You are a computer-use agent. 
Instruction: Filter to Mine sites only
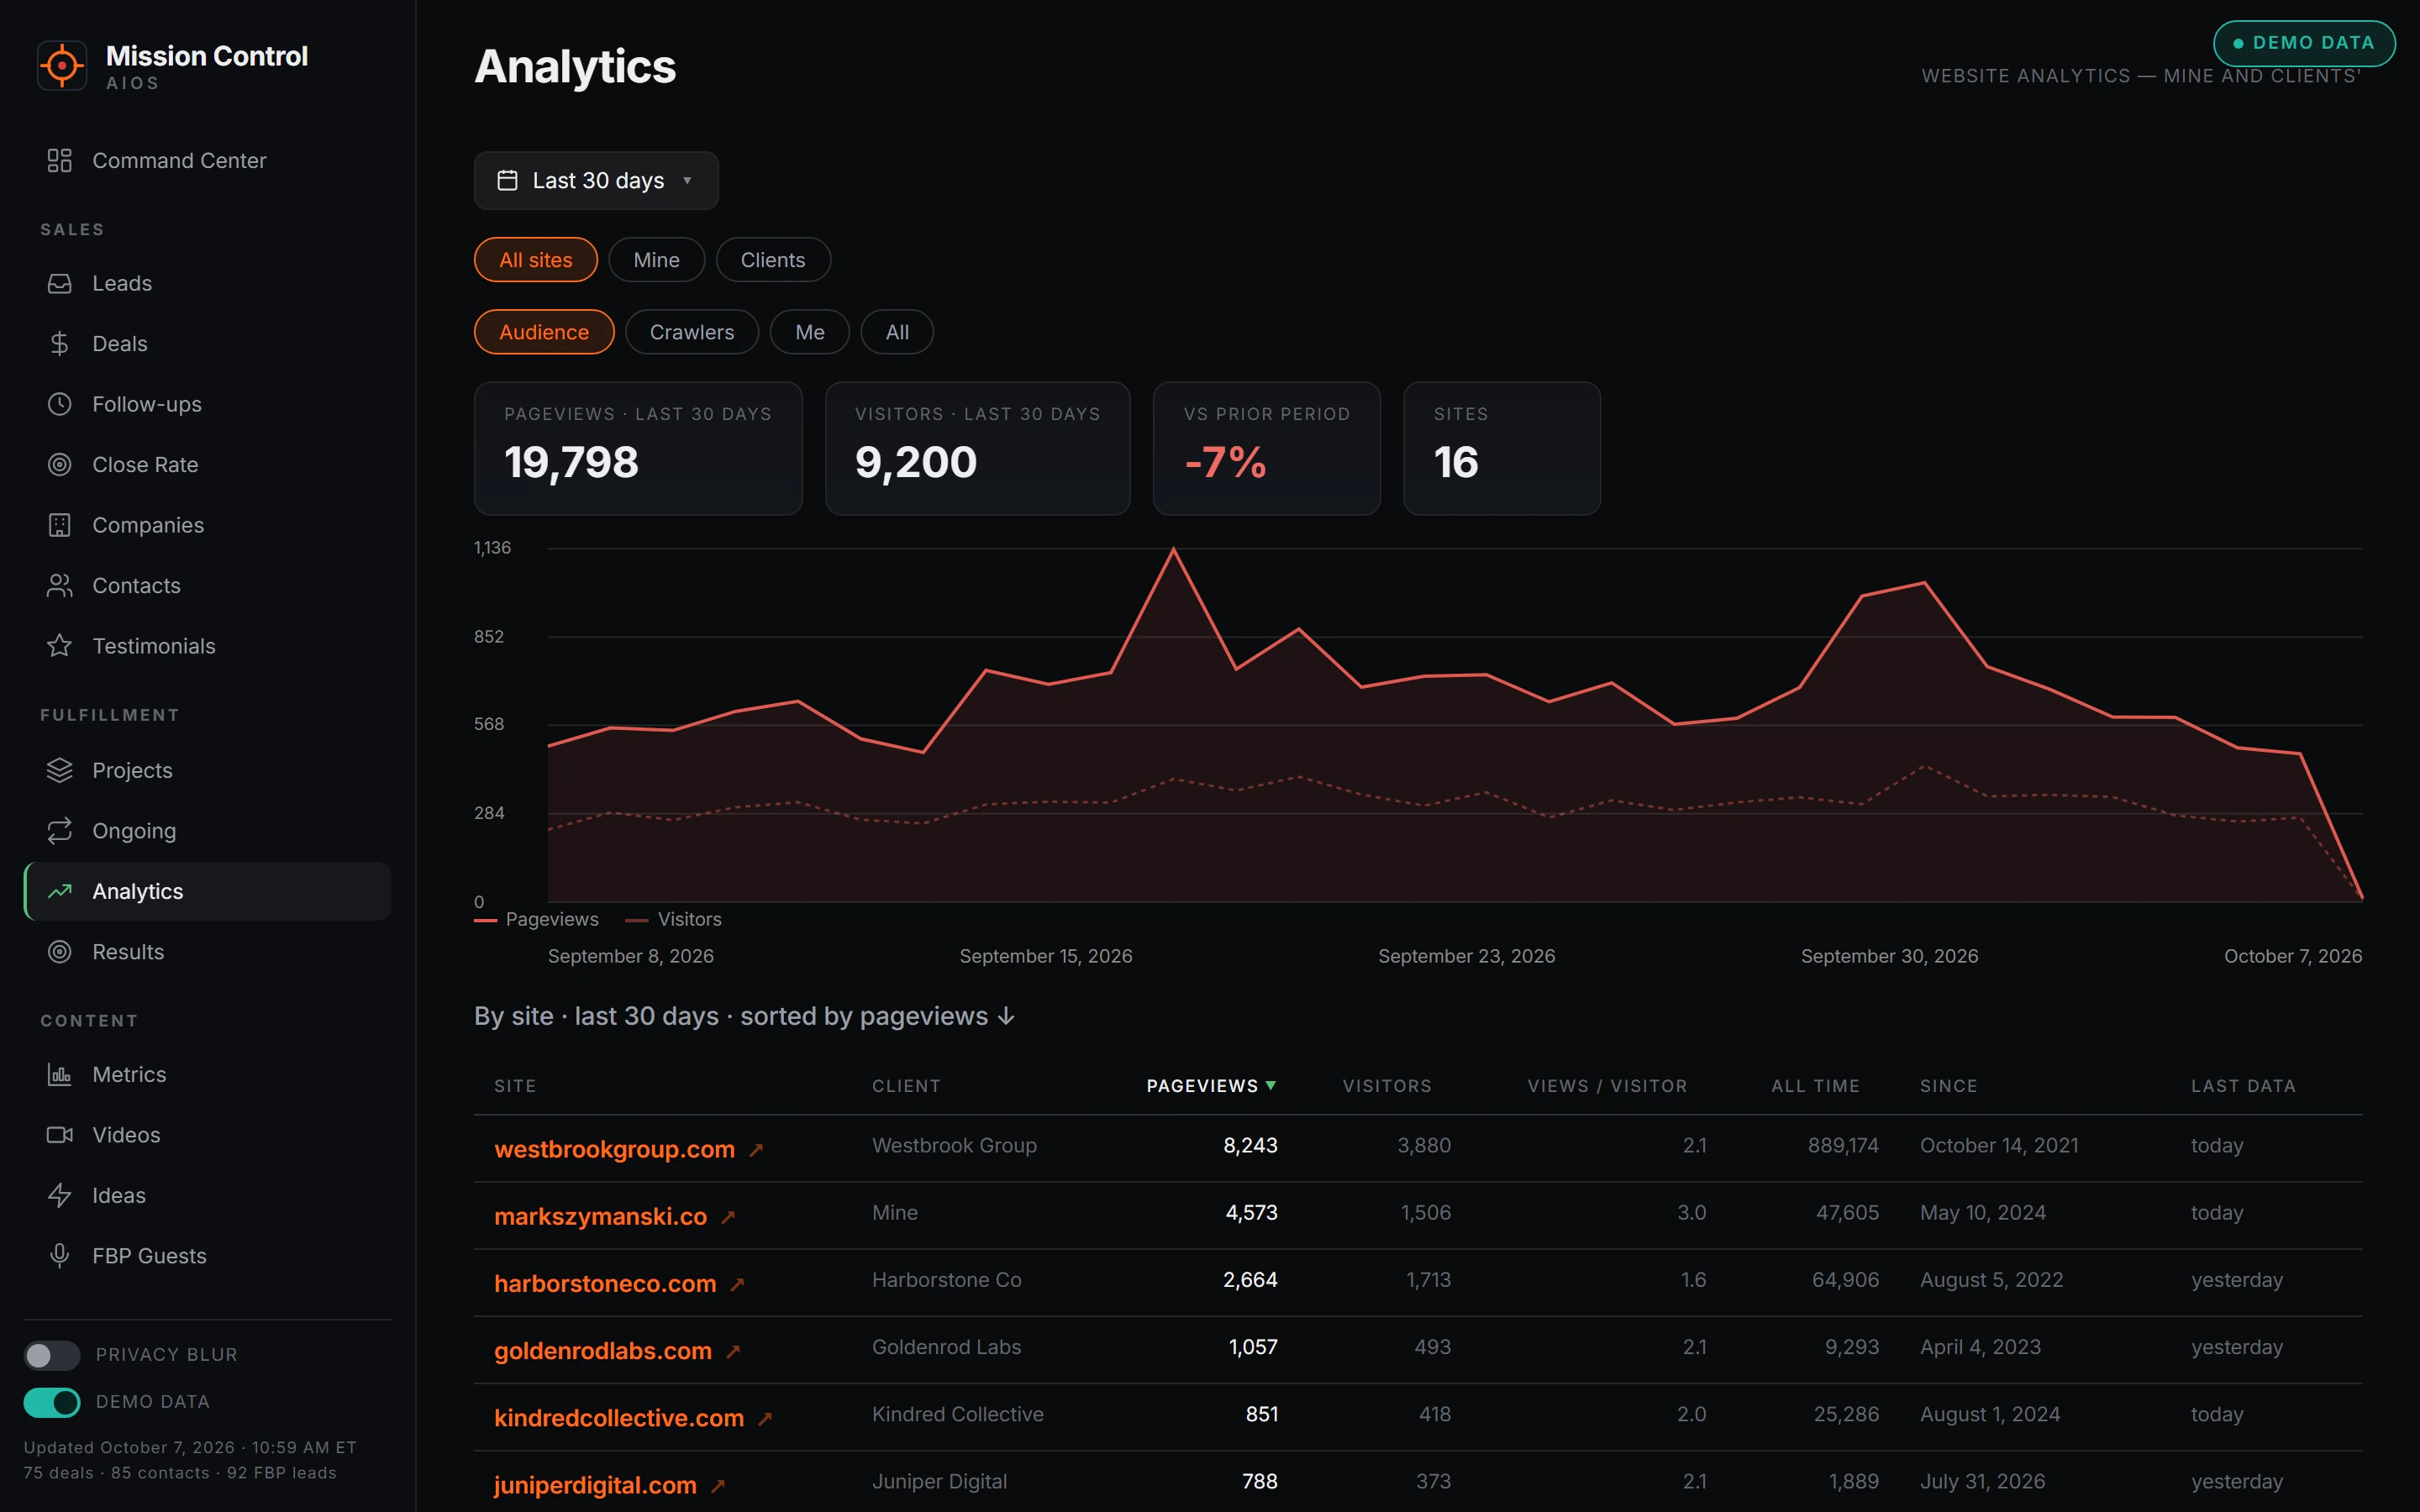point(656,260)
